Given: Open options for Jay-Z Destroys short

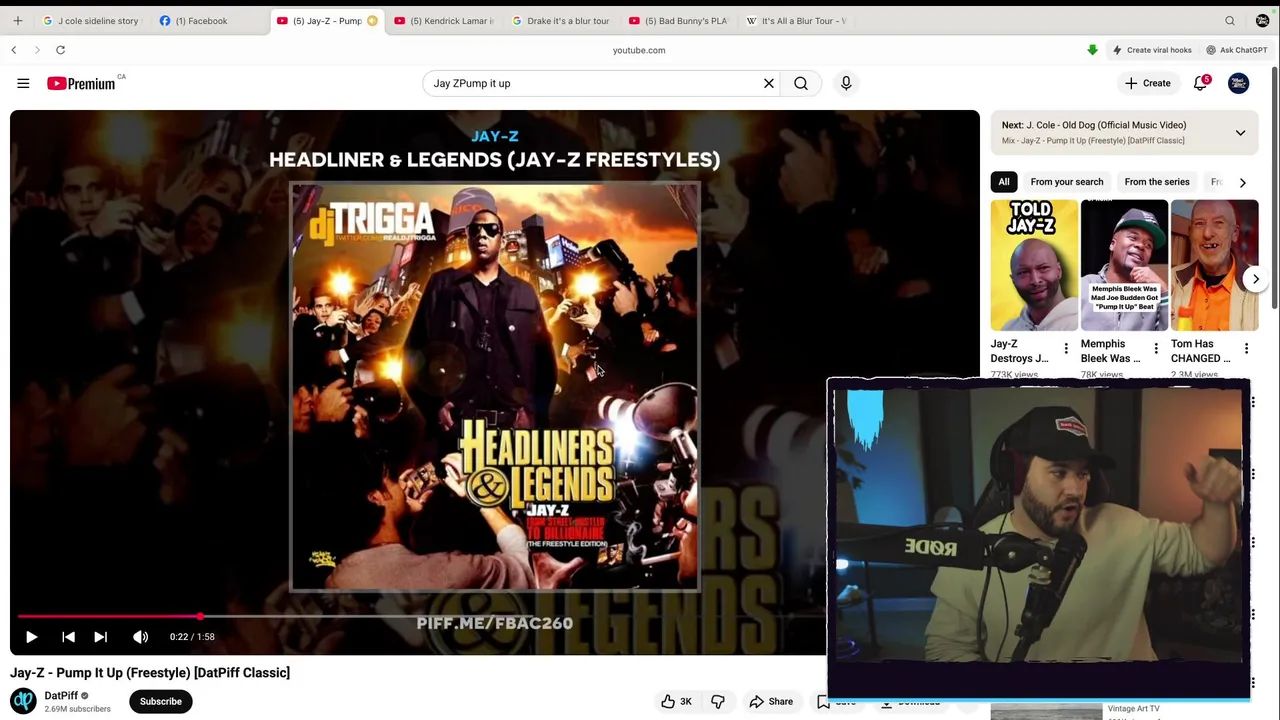Looking at the screenshot, I should (x=1066, y=349).
